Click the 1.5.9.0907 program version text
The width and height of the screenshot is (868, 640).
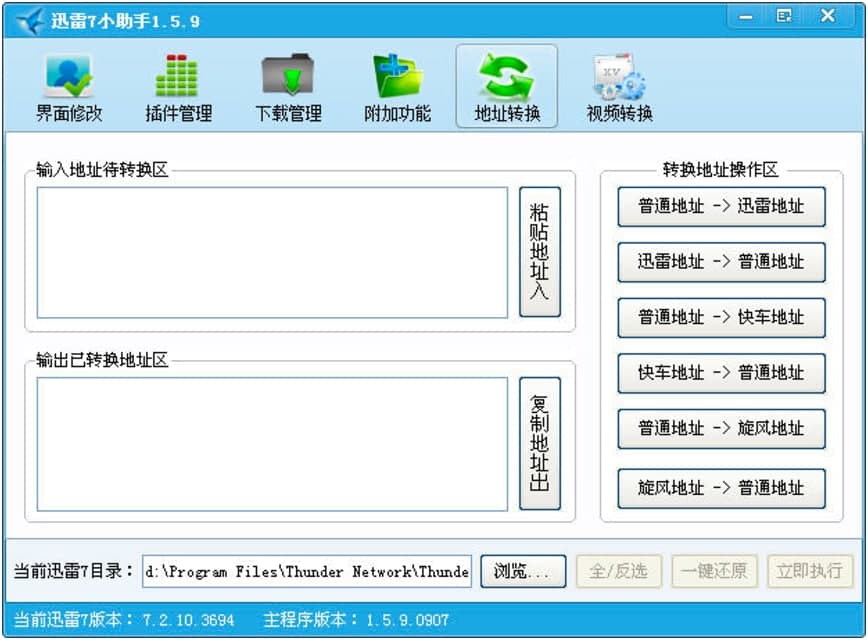click(x=407, y=620)
